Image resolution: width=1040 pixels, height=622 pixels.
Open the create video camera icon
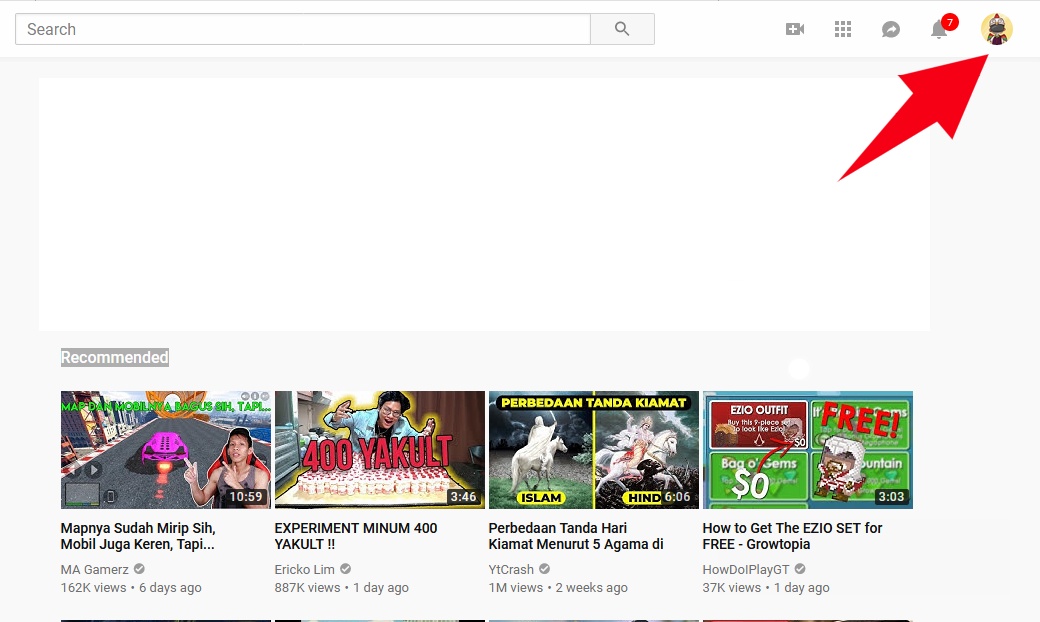pyautogui.click(x=795, y=29)
